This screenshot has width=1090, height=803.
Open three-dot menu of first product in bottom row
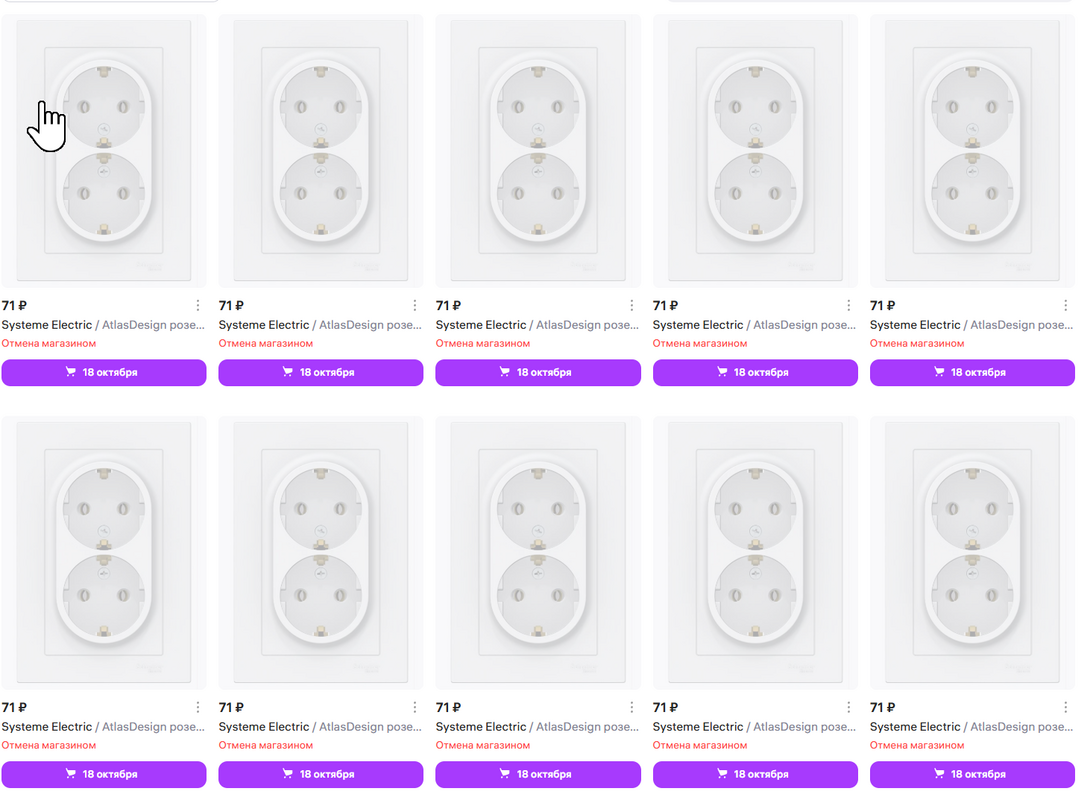coord(198,708)
